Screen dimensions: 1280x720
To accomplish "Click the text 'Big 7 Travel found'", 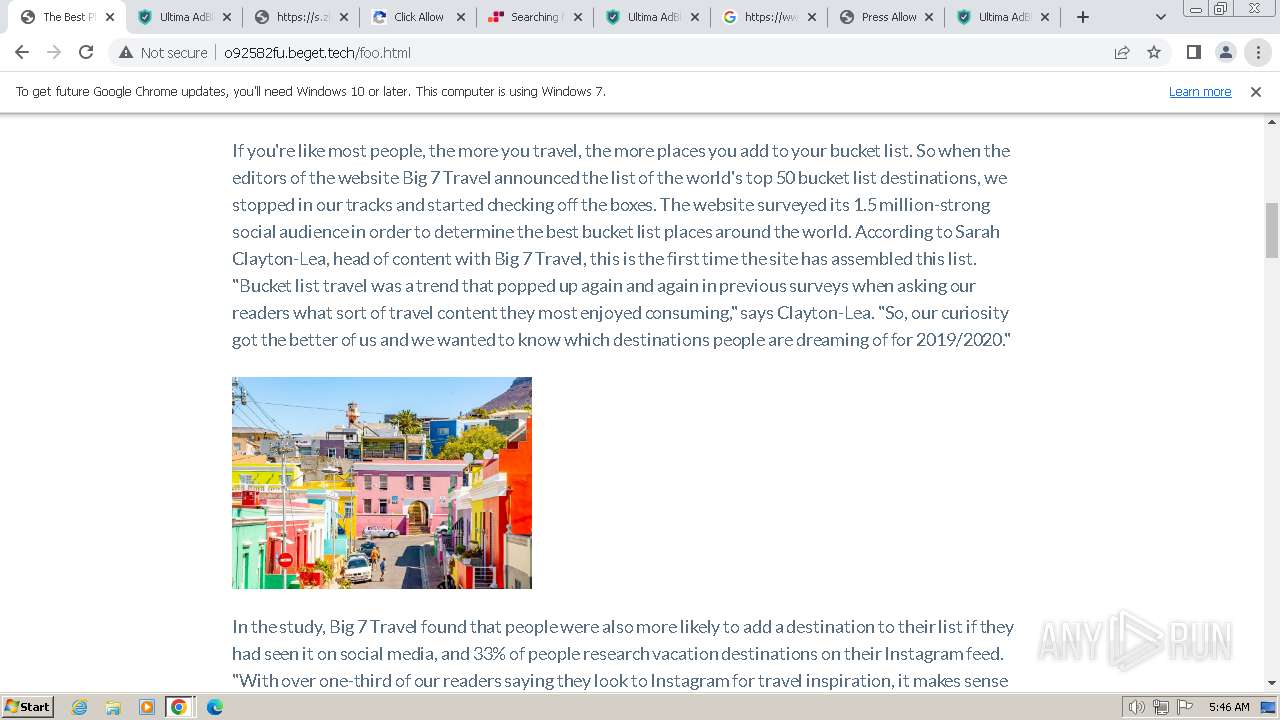I will coord(414,627).
